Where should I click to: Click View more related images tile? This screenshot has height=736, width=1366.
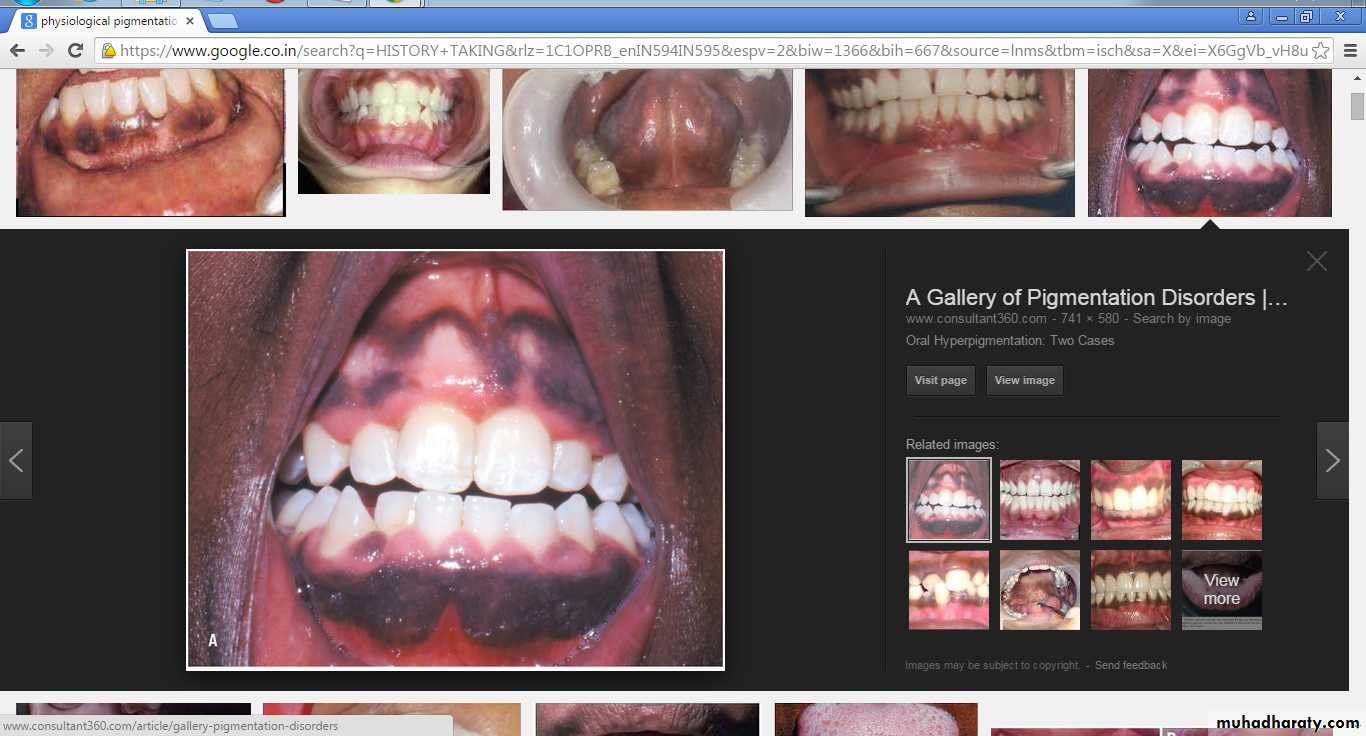click(x=1221, y=590)
